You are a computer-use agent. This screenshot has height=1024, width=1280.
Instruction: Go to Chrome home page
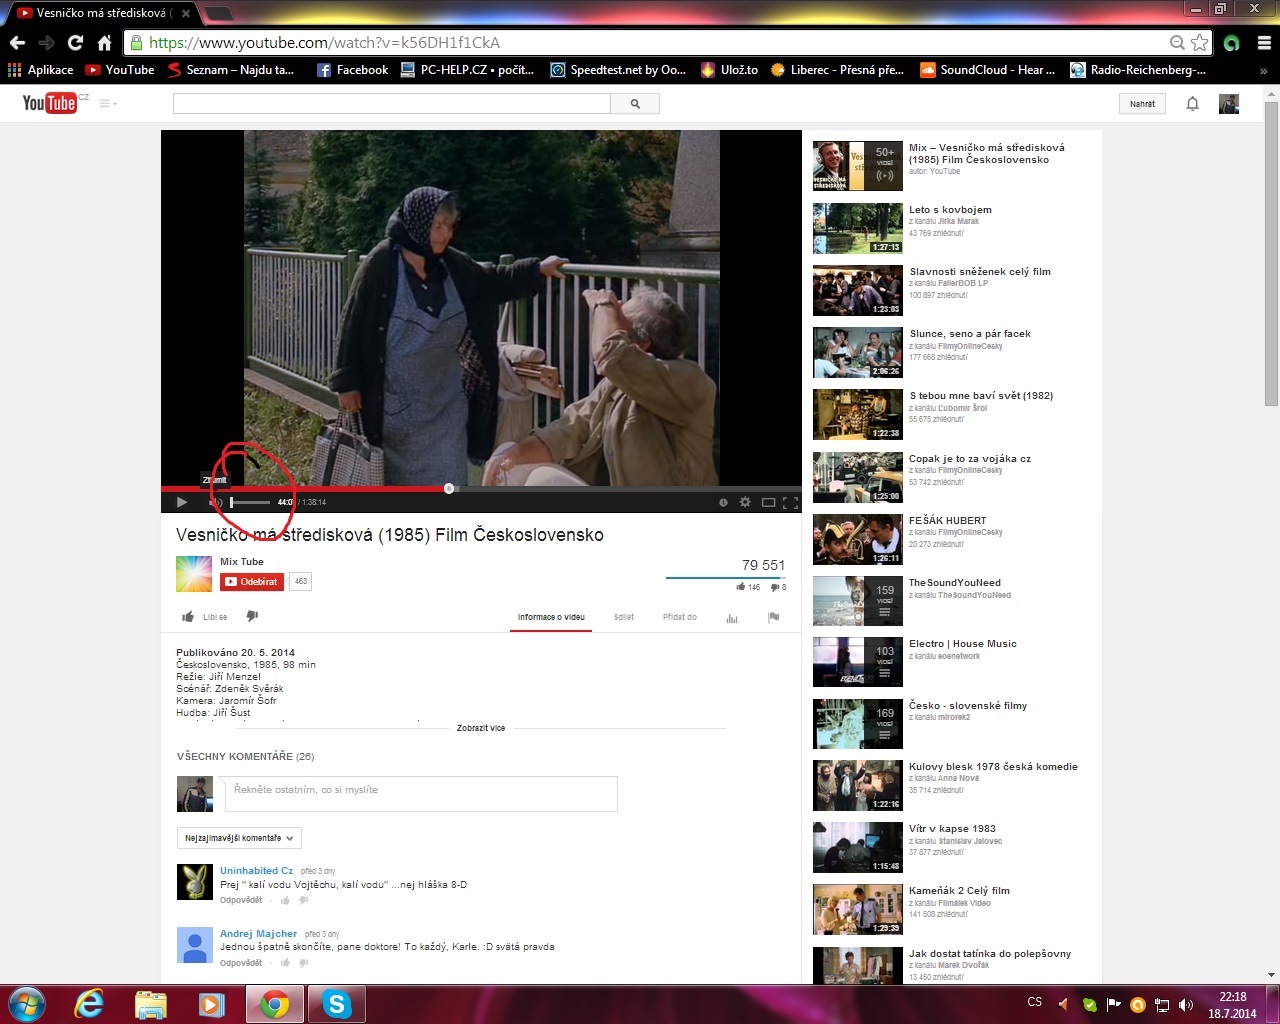pyautogui.click(x=104, y=43)
